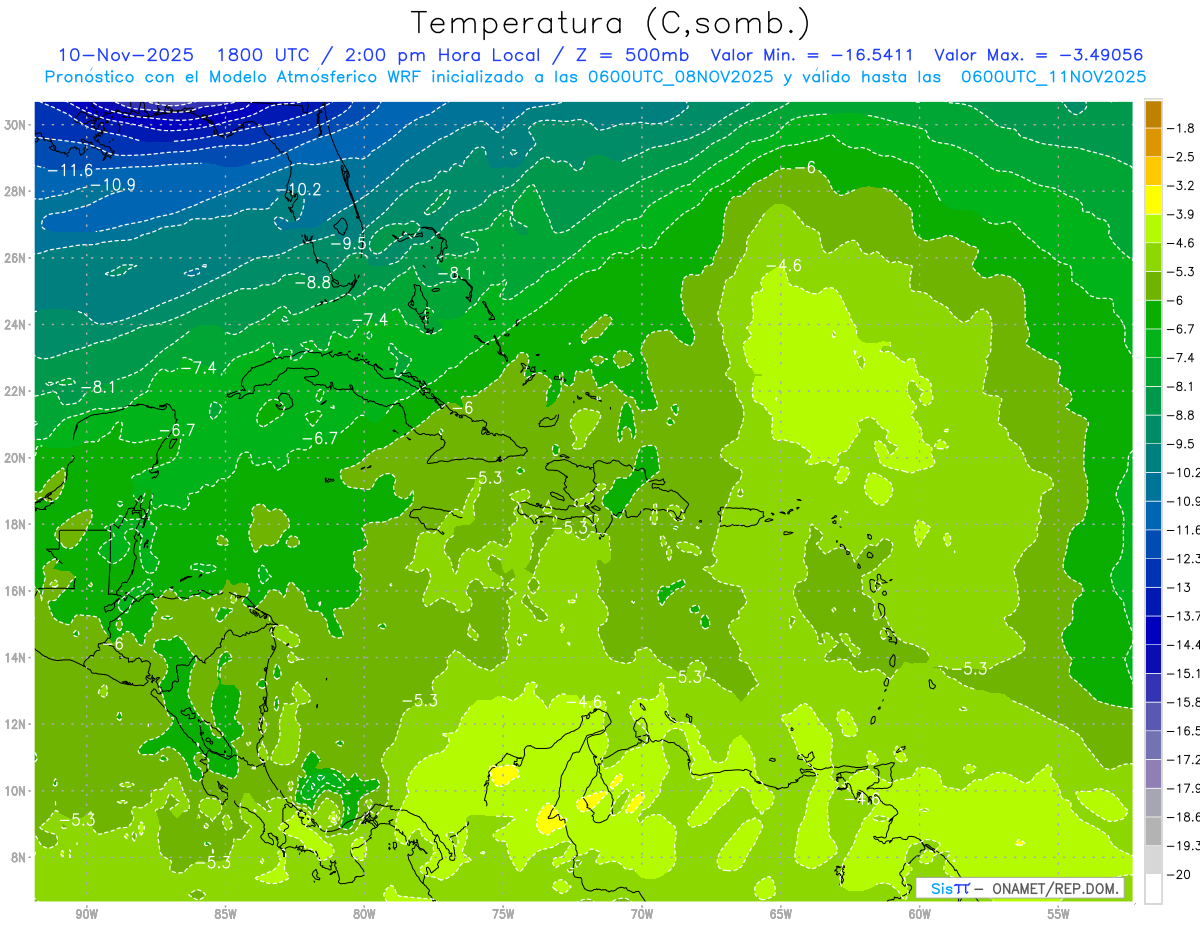Click the "70W" longitude axis label
This screenshot has width=1200, height=927.
(642, 915)
